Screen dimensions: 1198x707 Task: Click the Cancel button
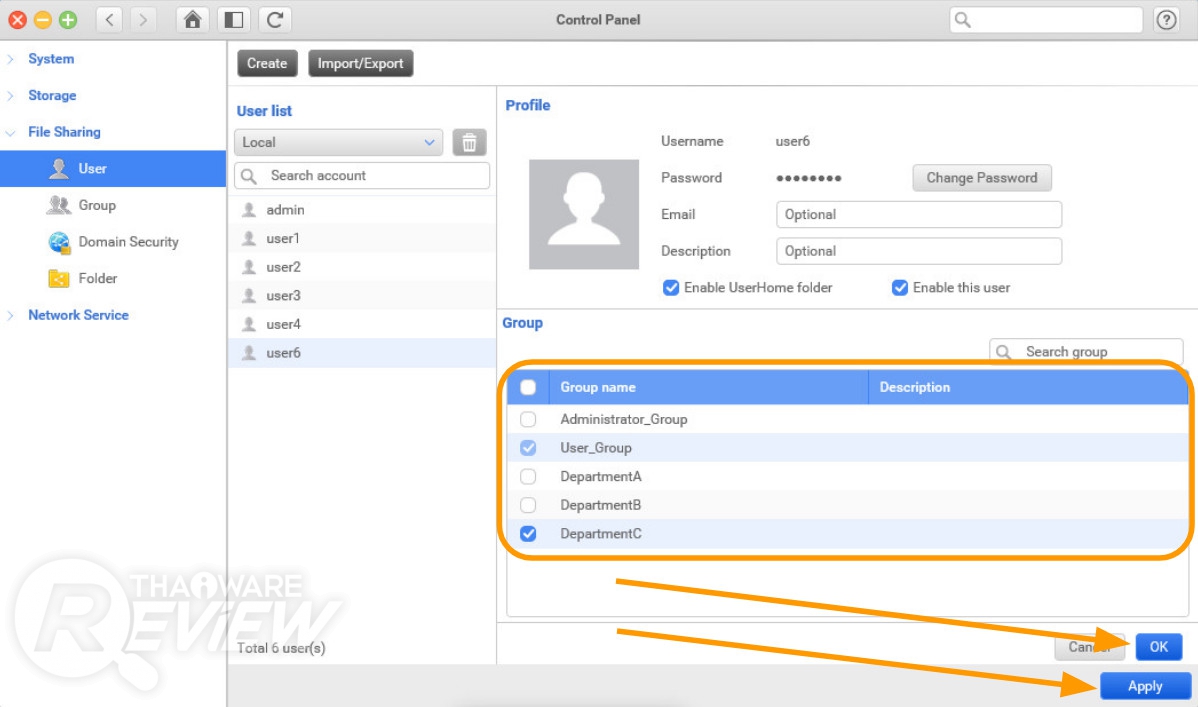coord(1090,647)
